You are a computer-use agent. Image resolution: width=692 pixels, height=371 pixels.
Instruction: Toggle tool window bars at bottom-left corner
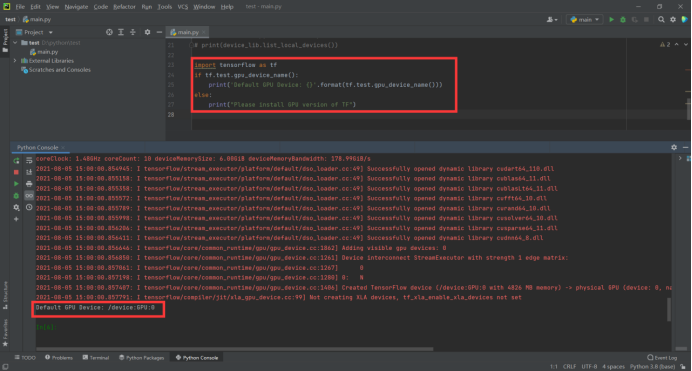click(x=5, y=367)
